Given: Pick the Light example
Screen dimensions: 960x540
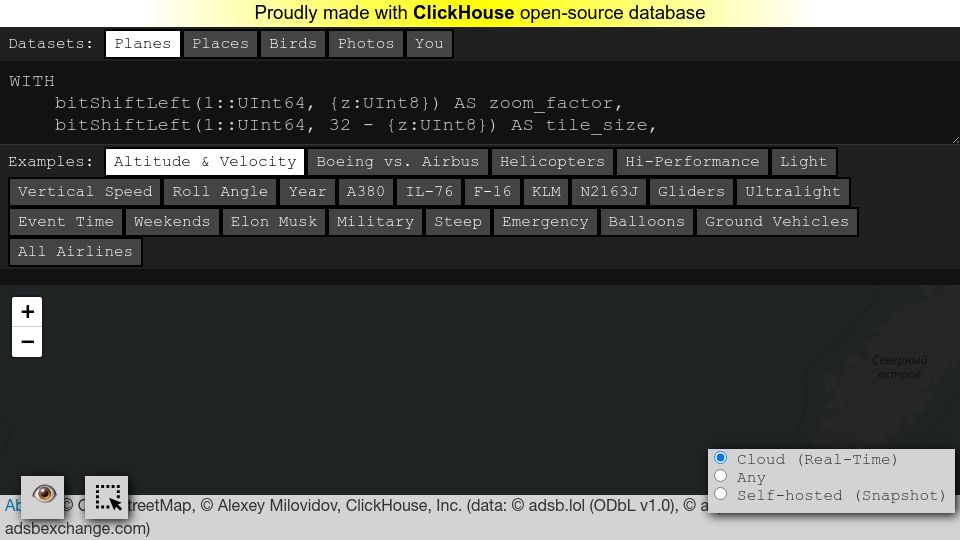Looking at the screenshot, I should click(803, 162).
